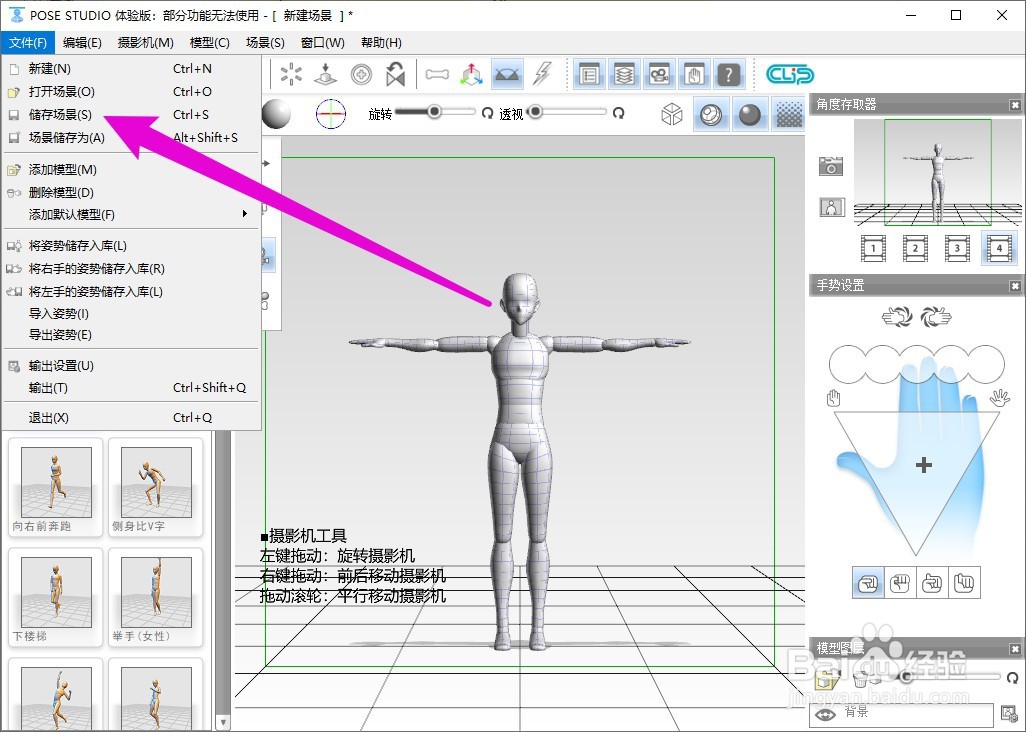Open 输出设置(U) from the menu
Image resolution: width=1026 pixels, height=732 pixels.
[131, 366]
